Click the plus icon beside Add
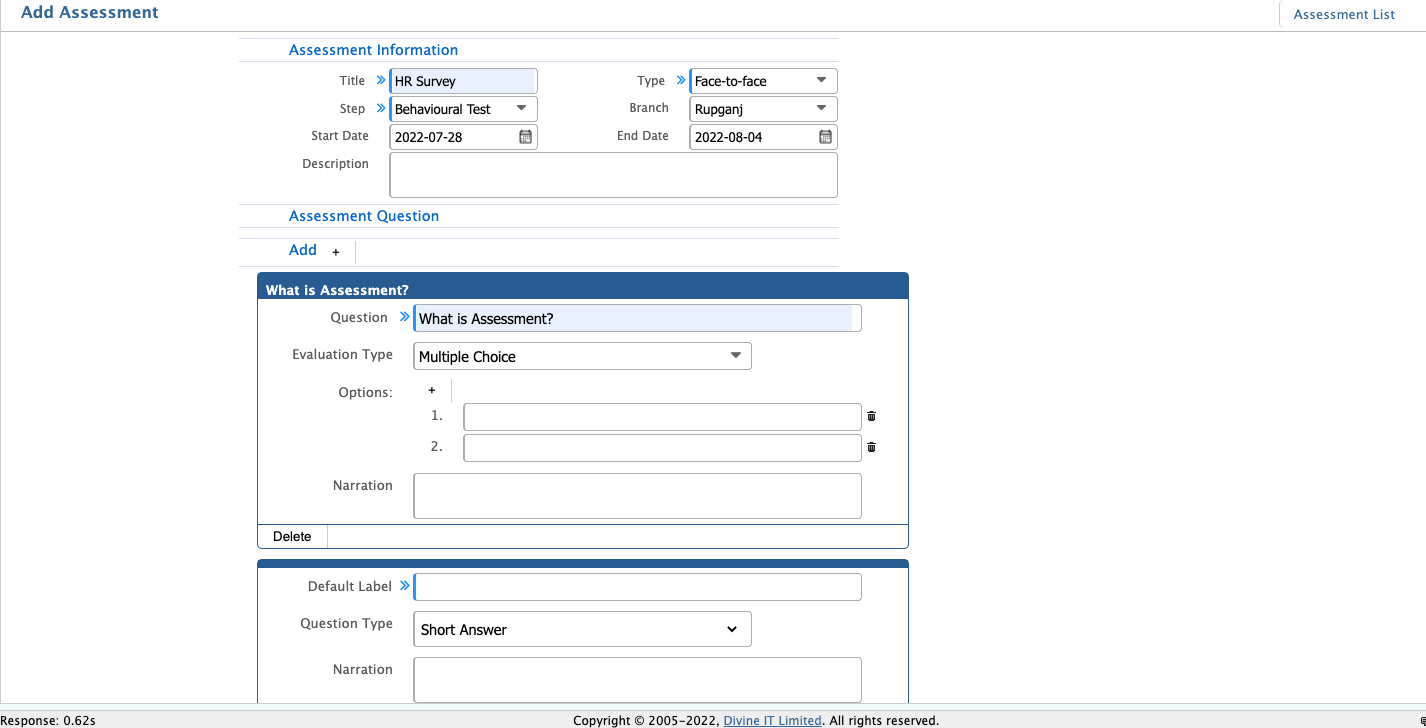Screen dimensions: 1426x728 tap(335, 252)
